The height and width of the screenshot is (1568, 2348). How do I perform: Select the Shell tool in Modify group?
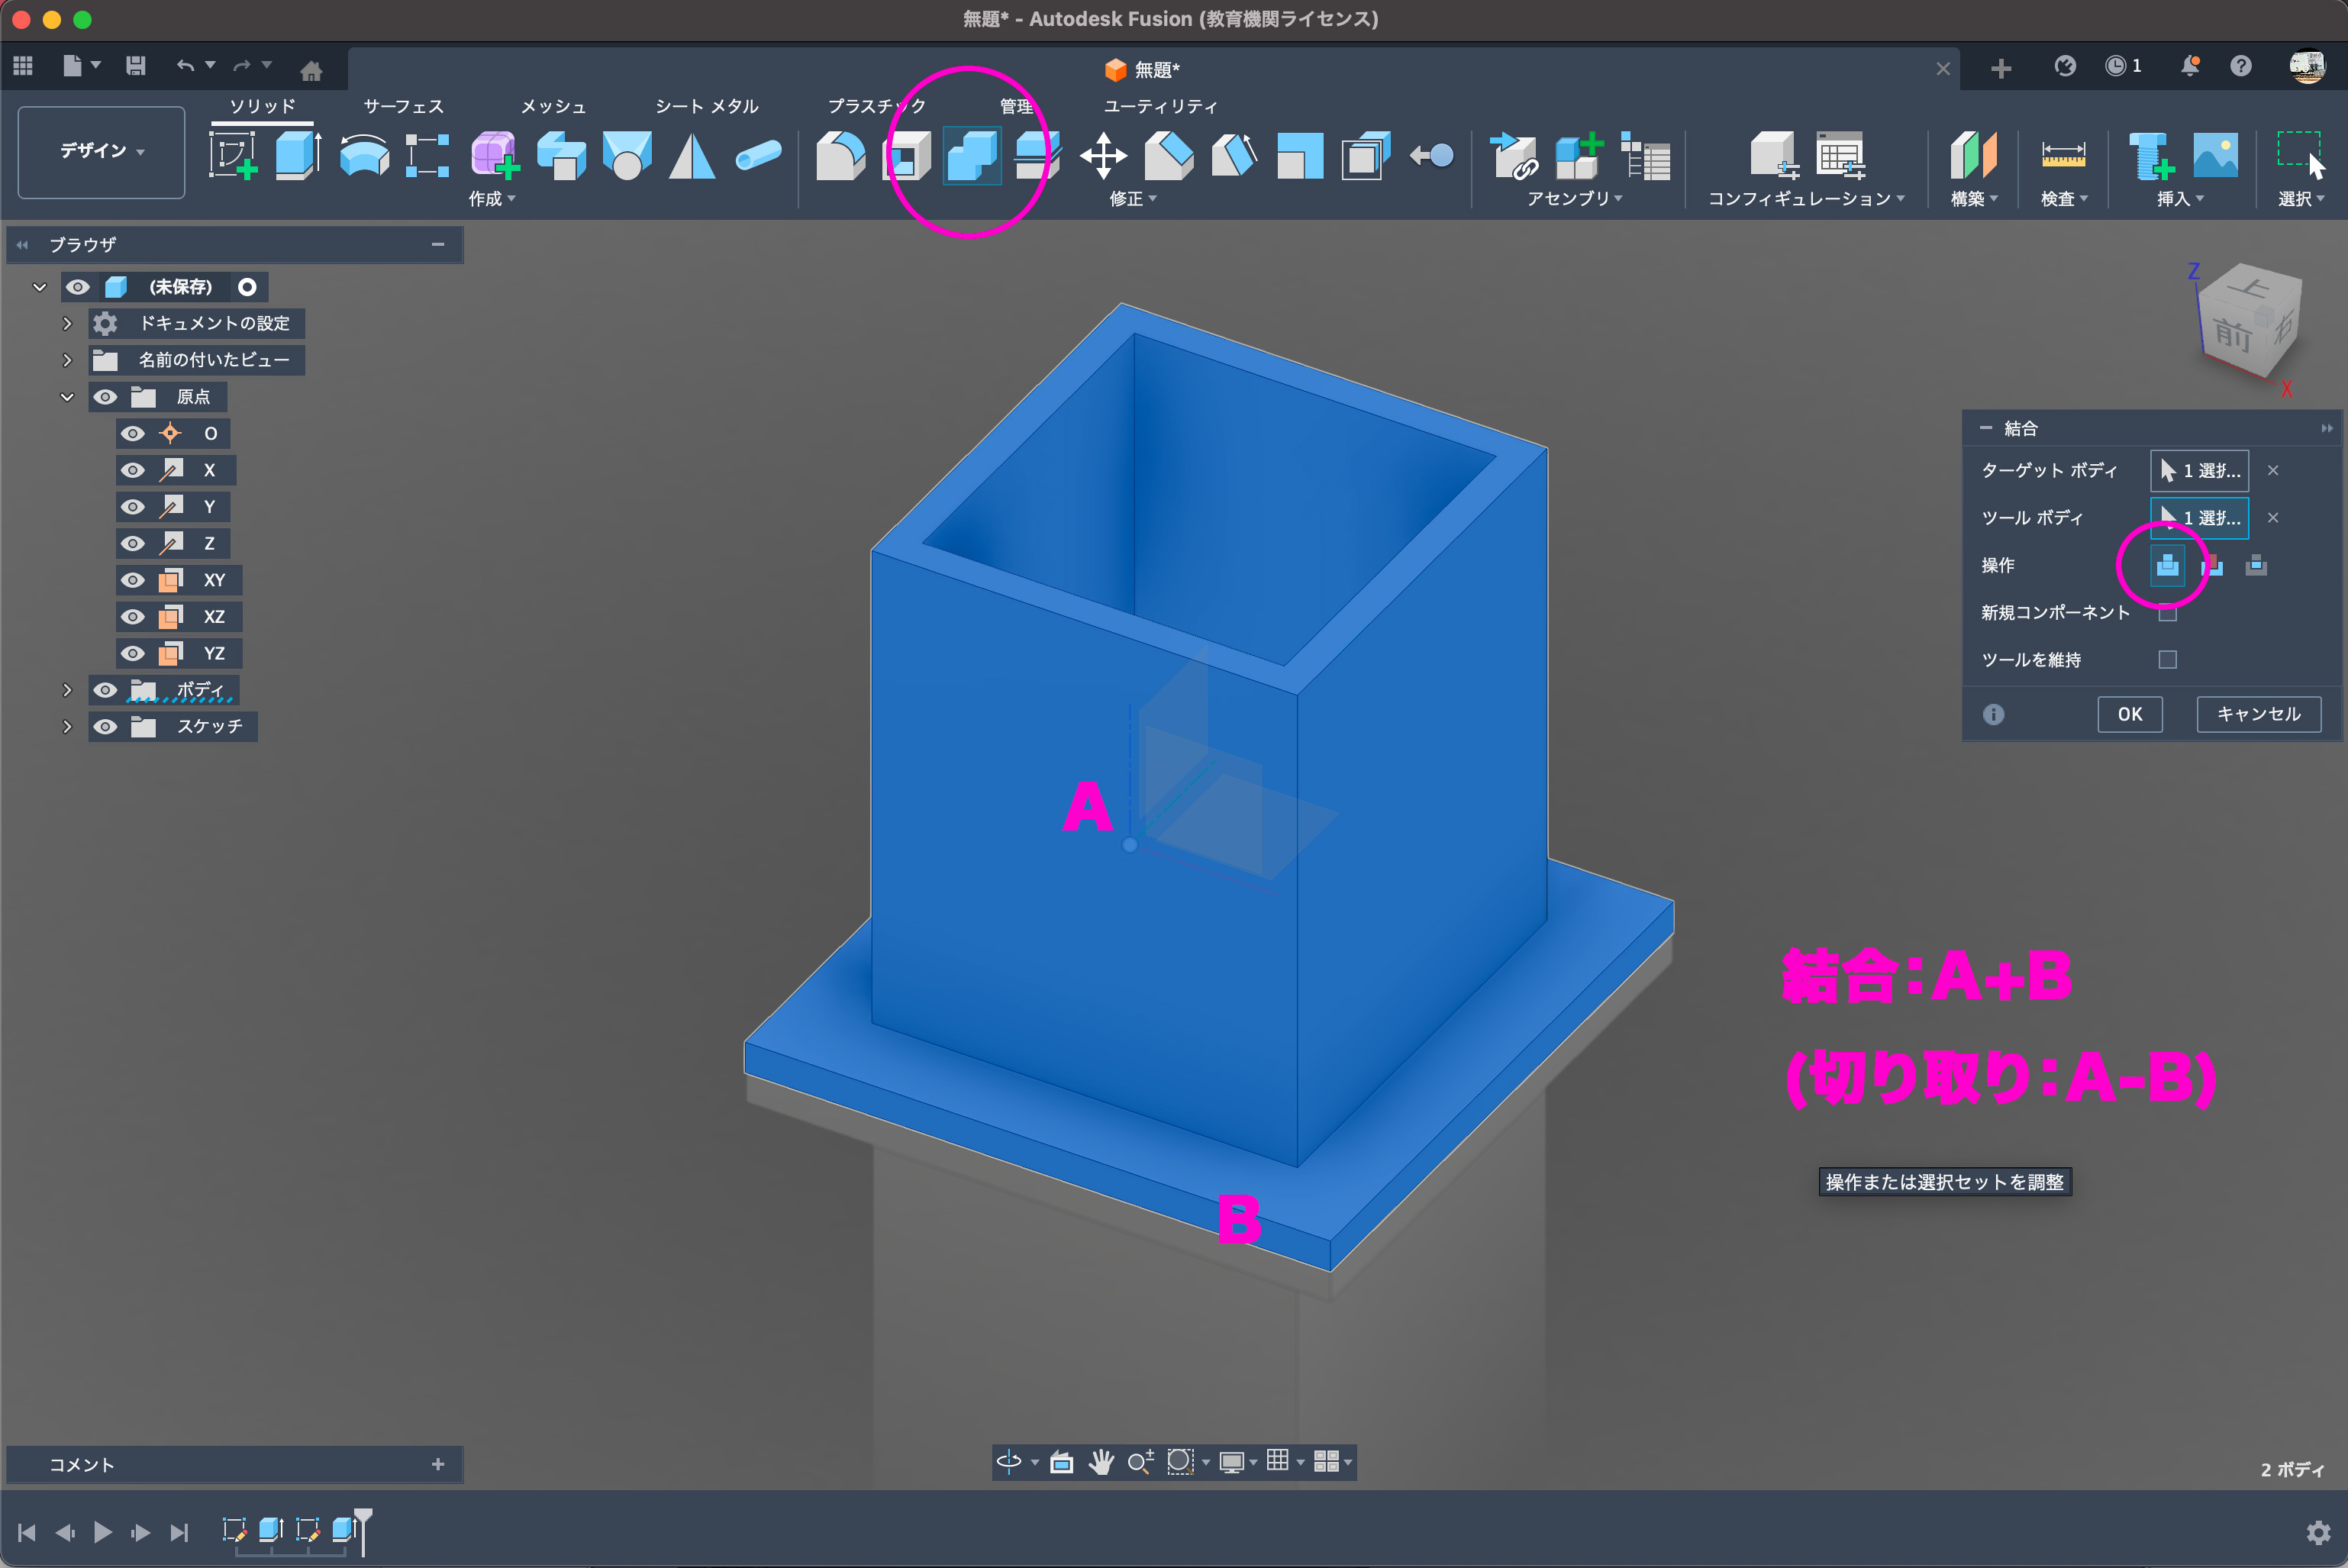pyautogui.click(x=906, y=157)
